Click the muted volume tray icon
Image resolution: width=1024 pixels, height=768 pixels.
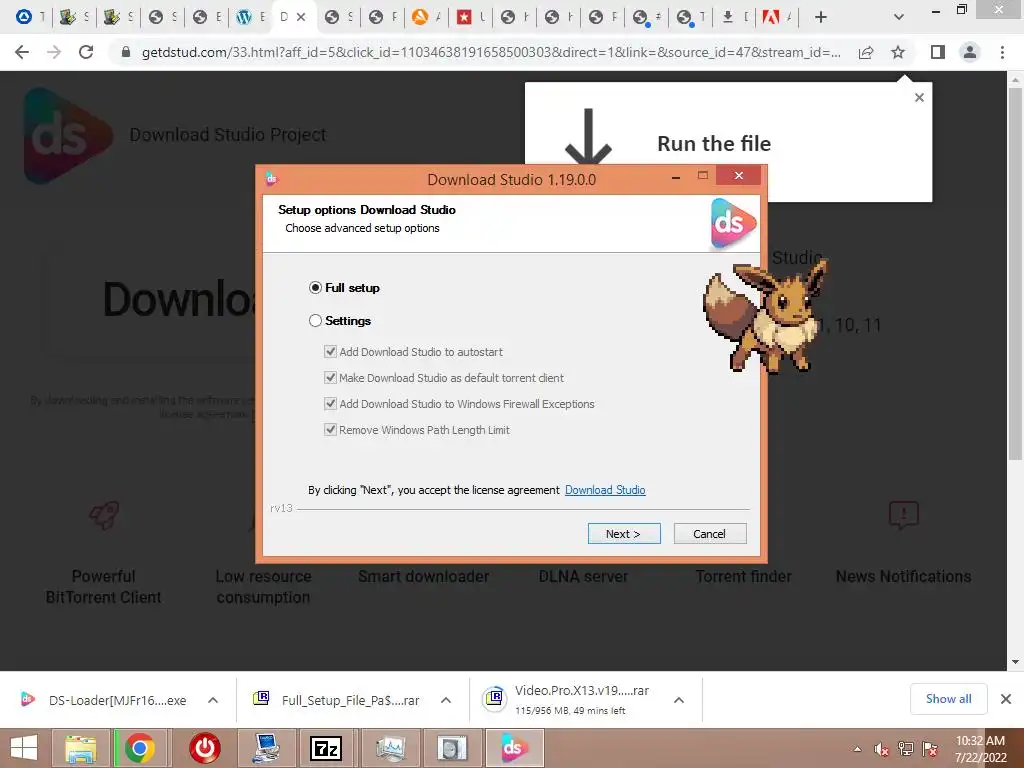click(881, 749)
